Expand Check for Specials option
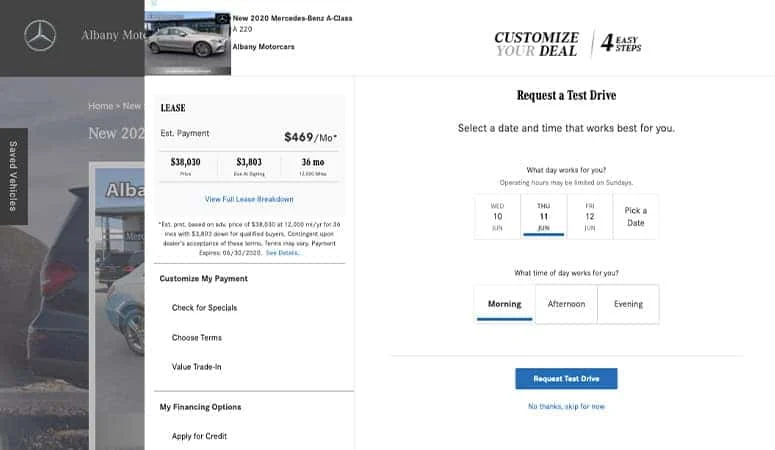 click(x=204, y=308)
